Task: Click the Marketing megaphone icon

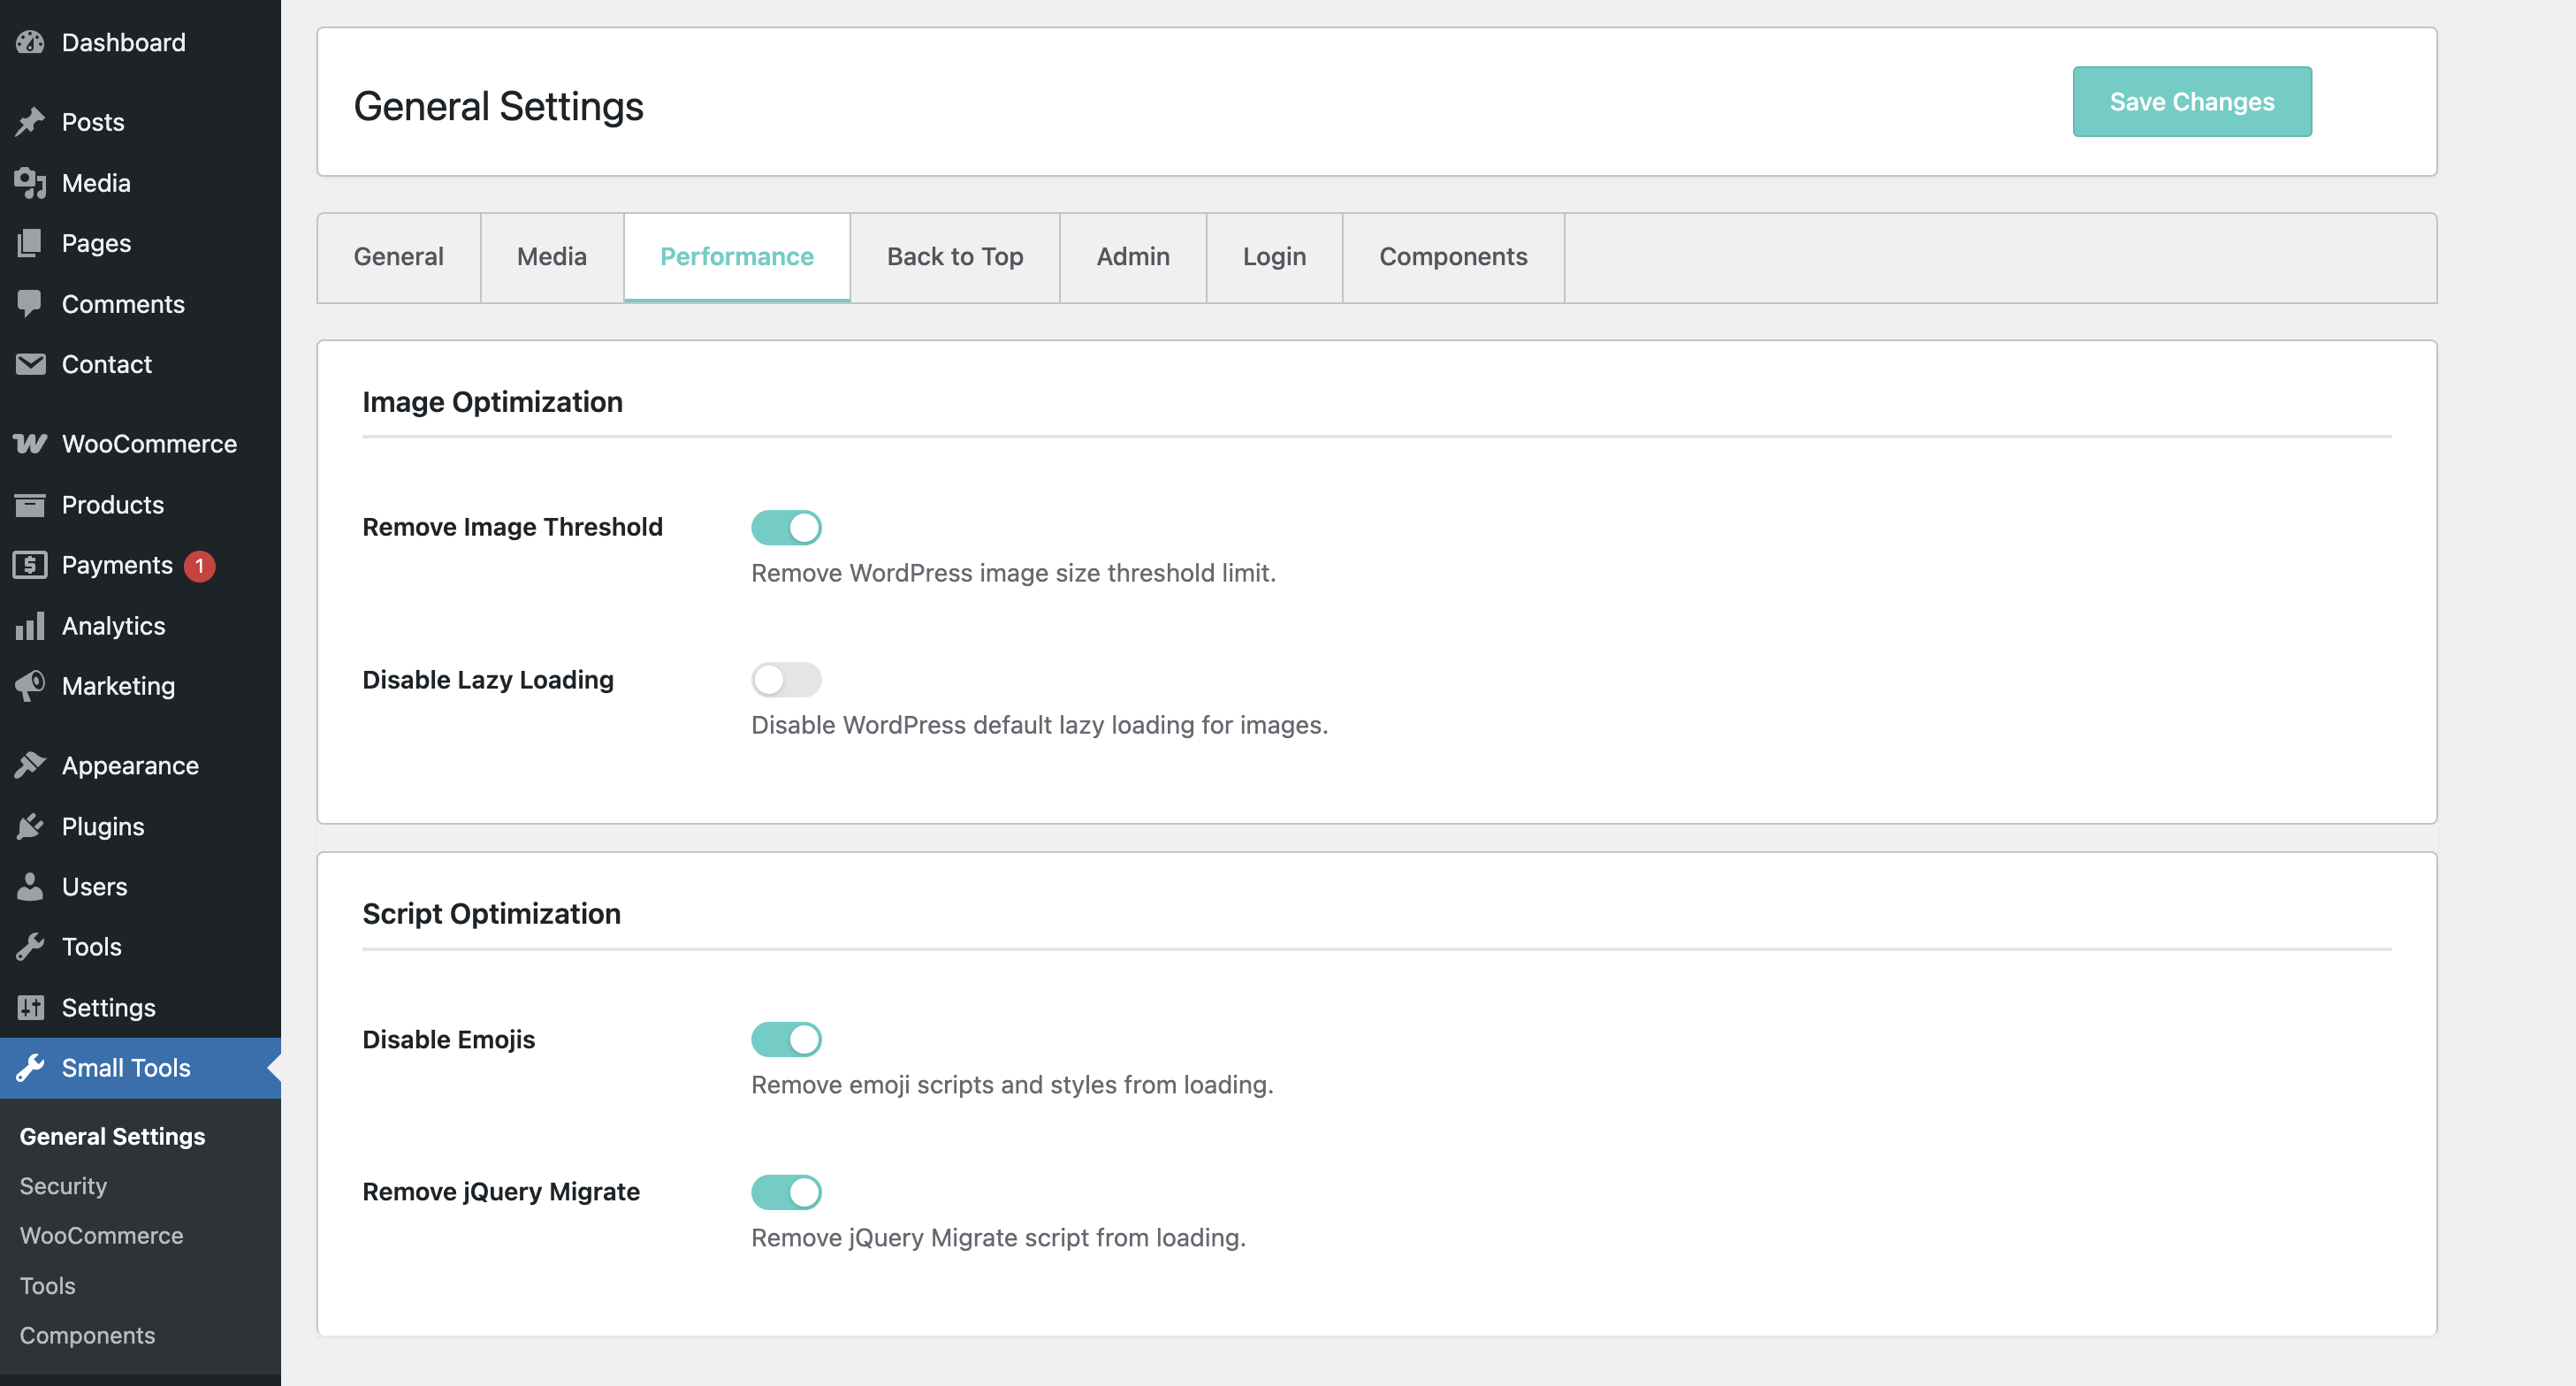Action: (x=30, y=686)
